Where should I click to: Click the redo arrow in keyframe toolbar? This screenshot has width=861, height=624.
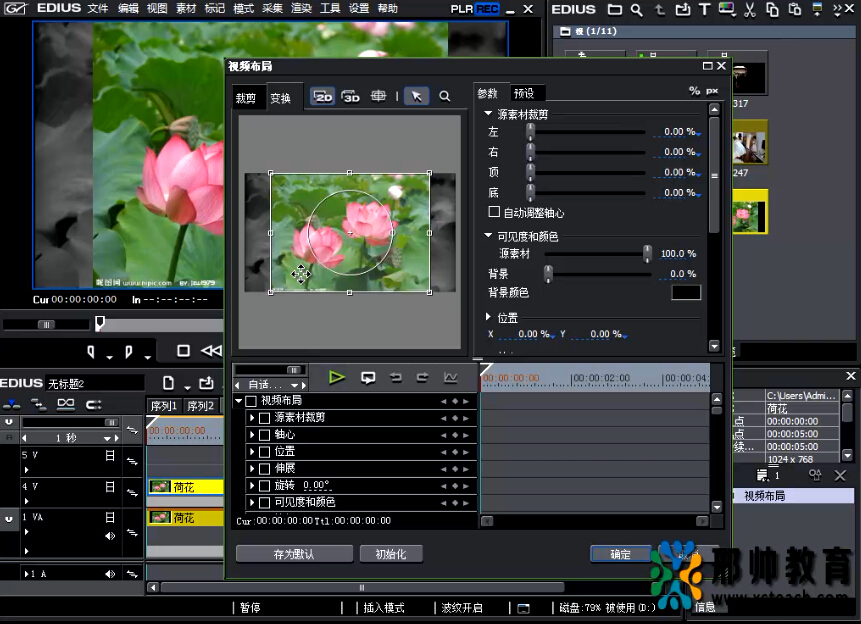pyautogui.click(x=422, y=377)
